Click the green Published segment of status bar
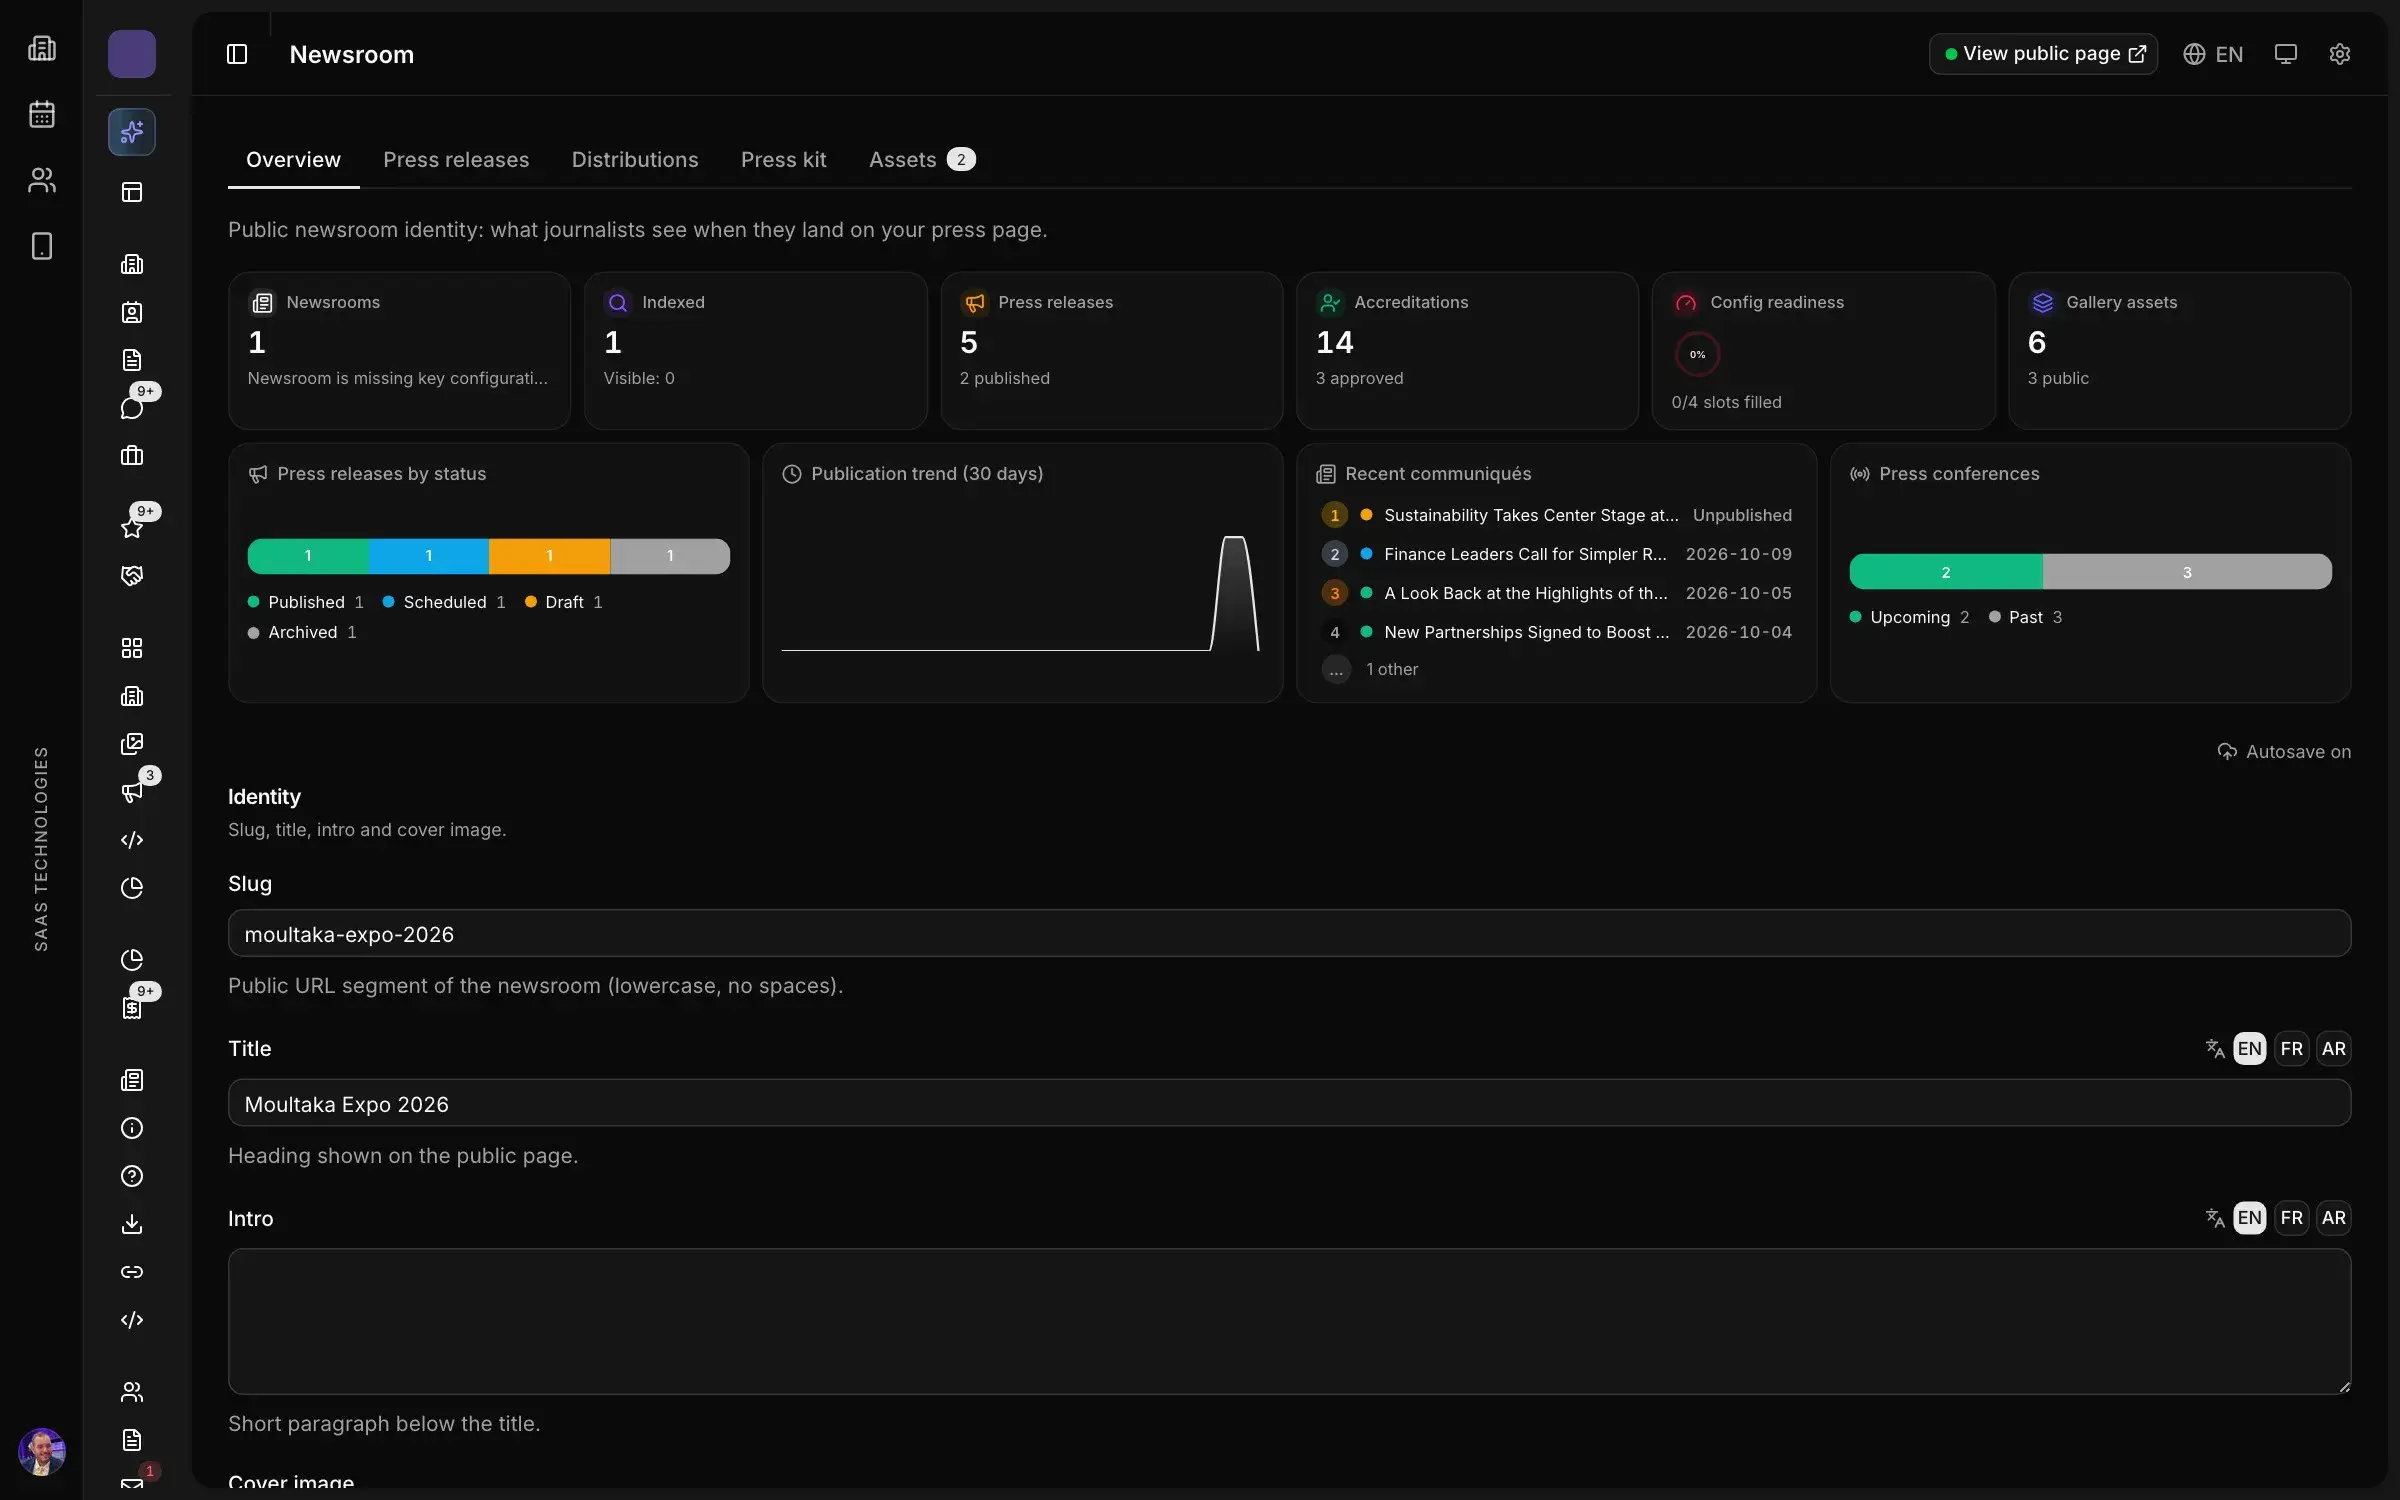Screen dimensions: 2400x1500 click(308, 556)
